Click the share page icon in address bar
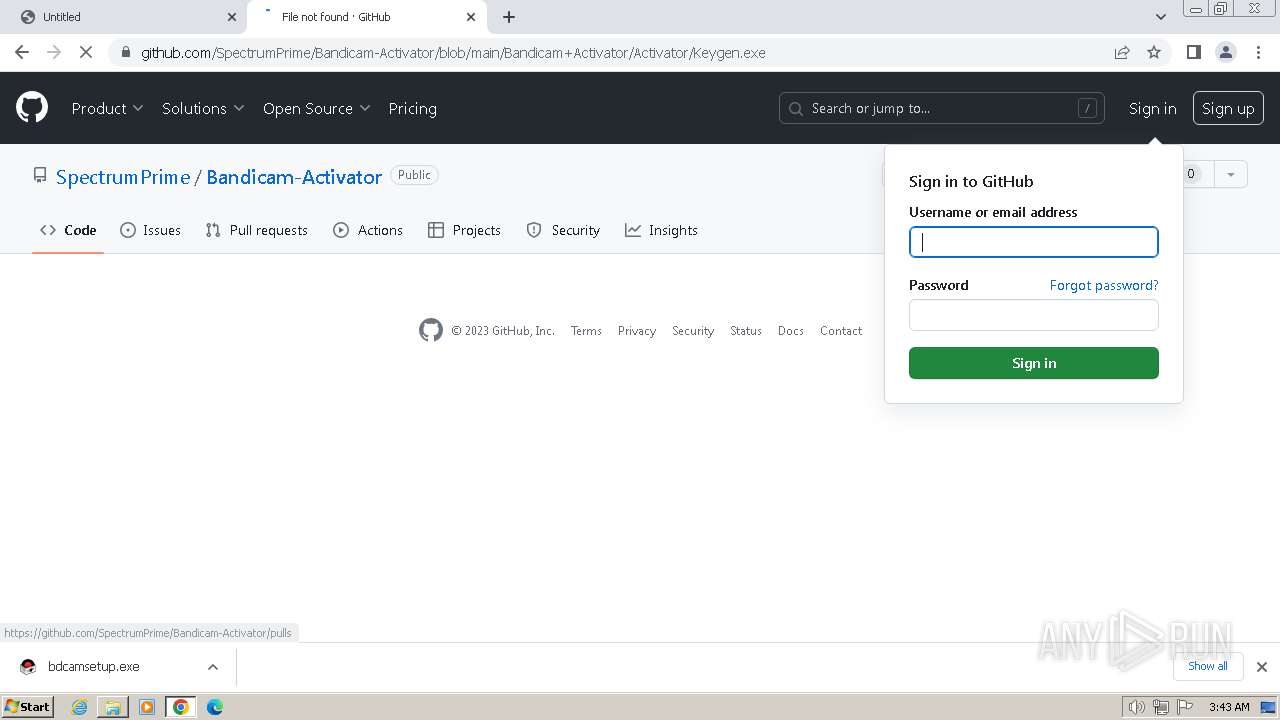 pos(1122,52)
